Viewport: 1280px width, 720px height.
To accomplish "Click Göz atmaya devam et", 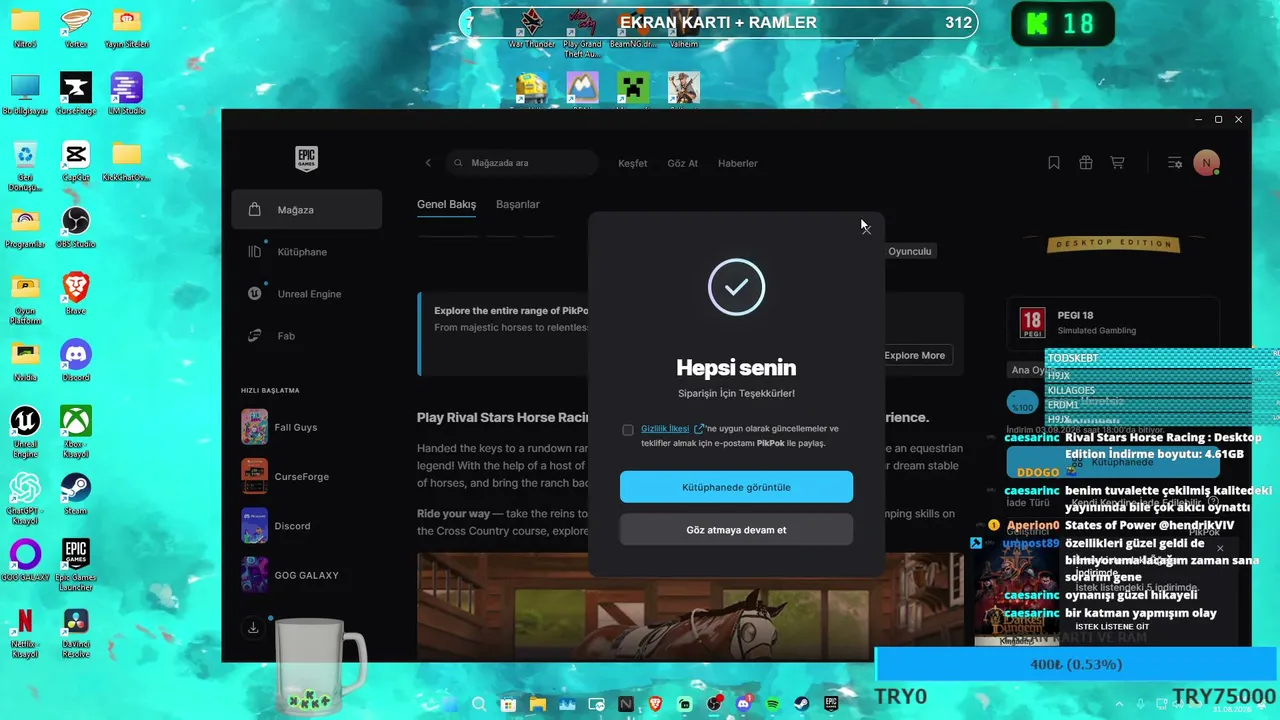I will coord(736,530).
